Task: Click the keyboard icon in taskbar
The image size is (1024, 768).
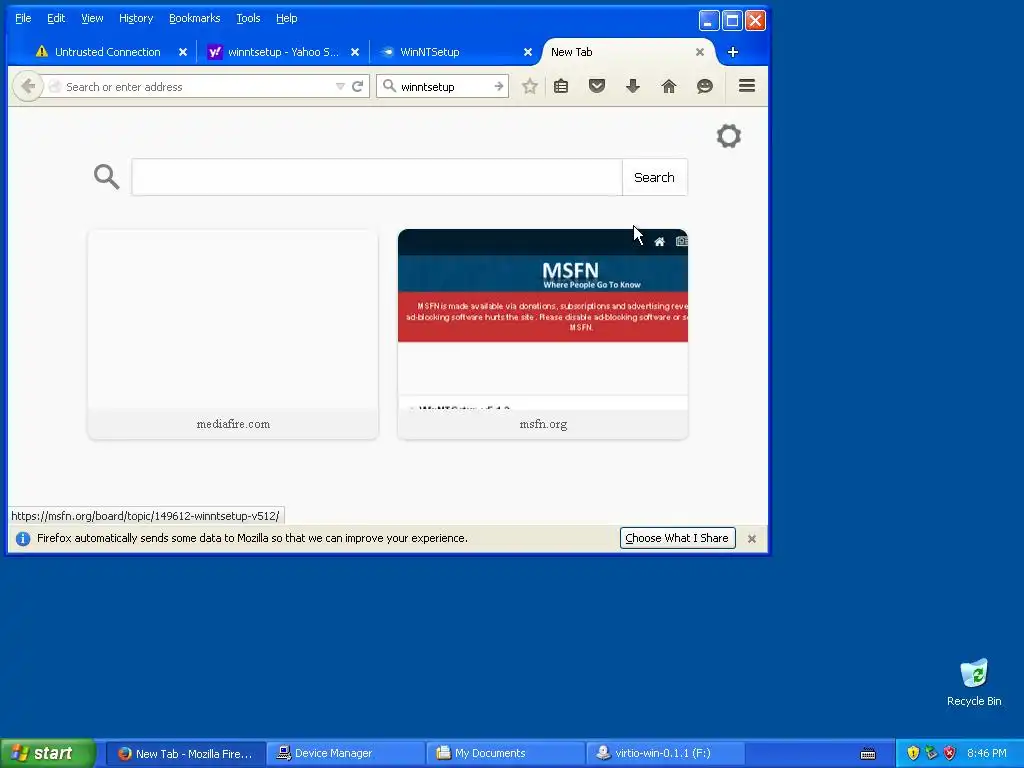Action: click(x=868, y=754)
